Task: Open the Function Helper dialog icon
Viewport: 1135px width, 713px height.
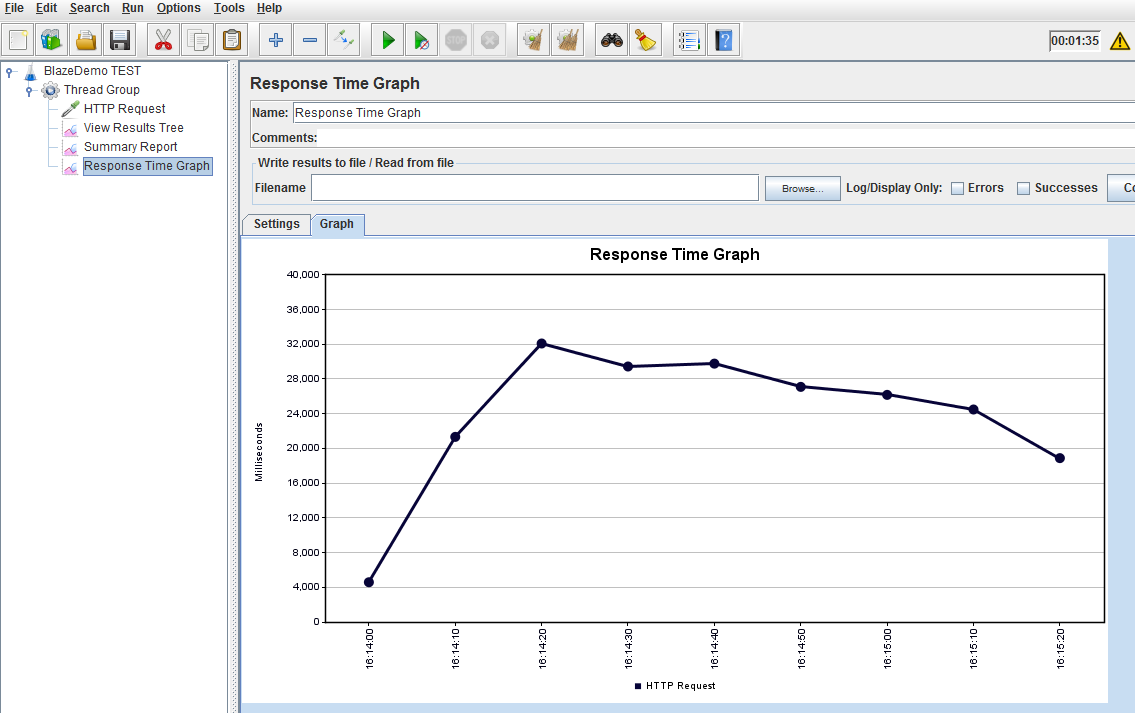Action: tap(688, 41)
